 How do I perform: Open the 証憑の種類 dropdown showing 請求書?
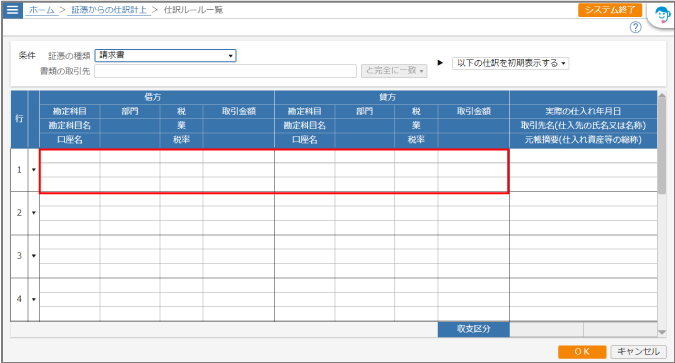tap(165, 55)
